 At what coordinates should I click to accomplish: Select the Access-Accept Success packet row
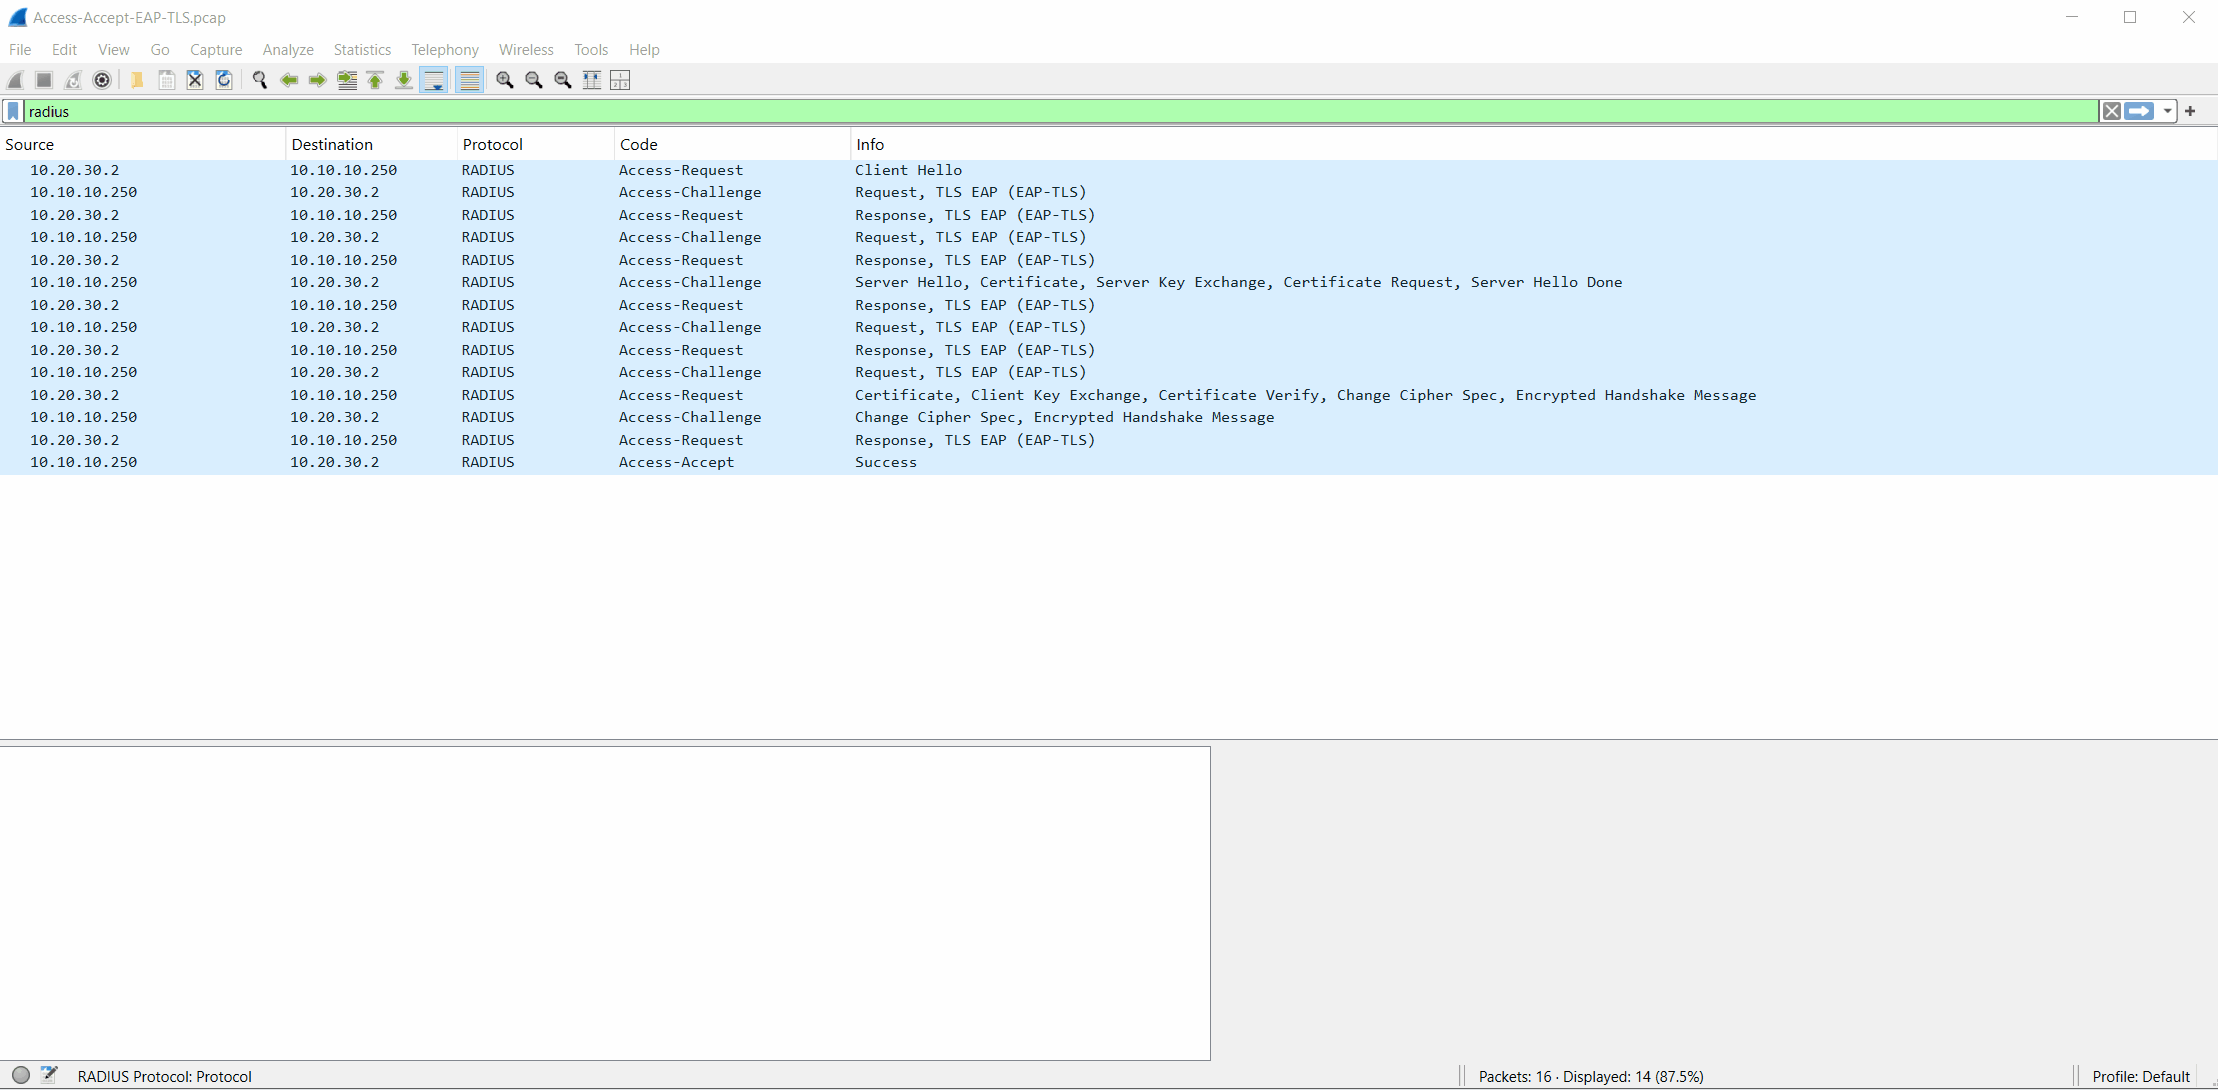(x=1108, y=462)
